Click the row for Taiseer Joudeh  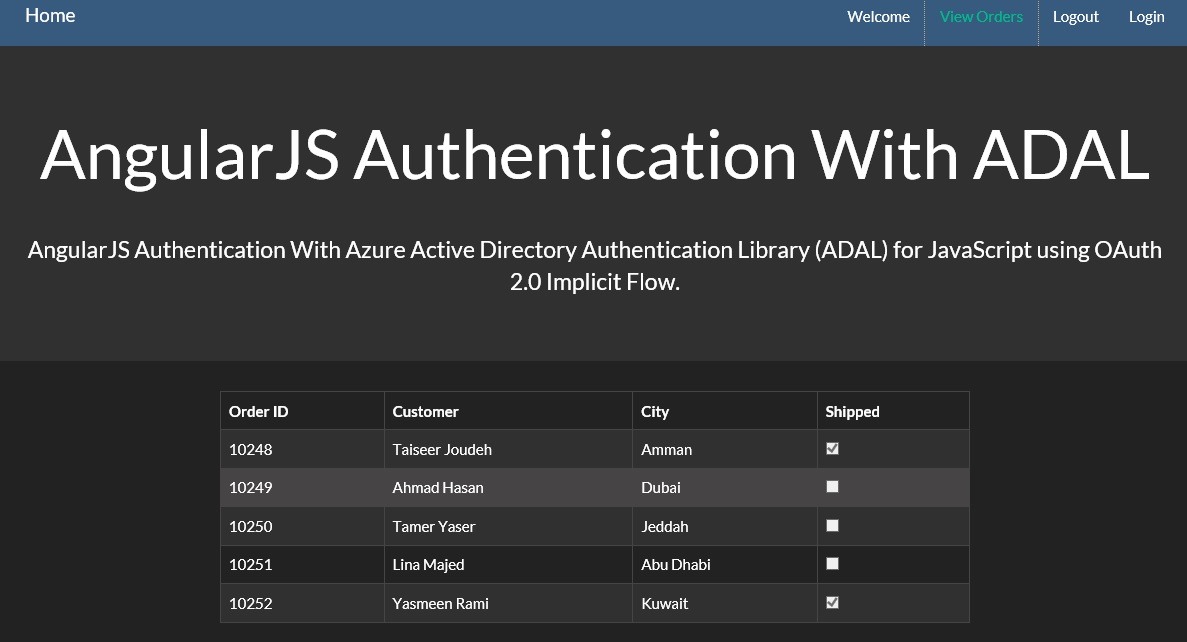(442, 449)
